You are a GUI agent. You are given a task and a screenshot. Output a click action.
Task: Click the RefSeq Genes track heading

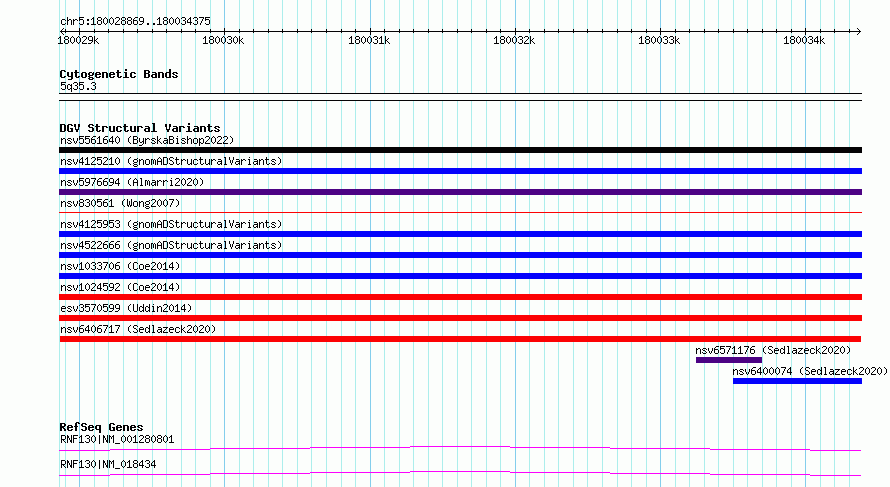(x=101, y=427)
